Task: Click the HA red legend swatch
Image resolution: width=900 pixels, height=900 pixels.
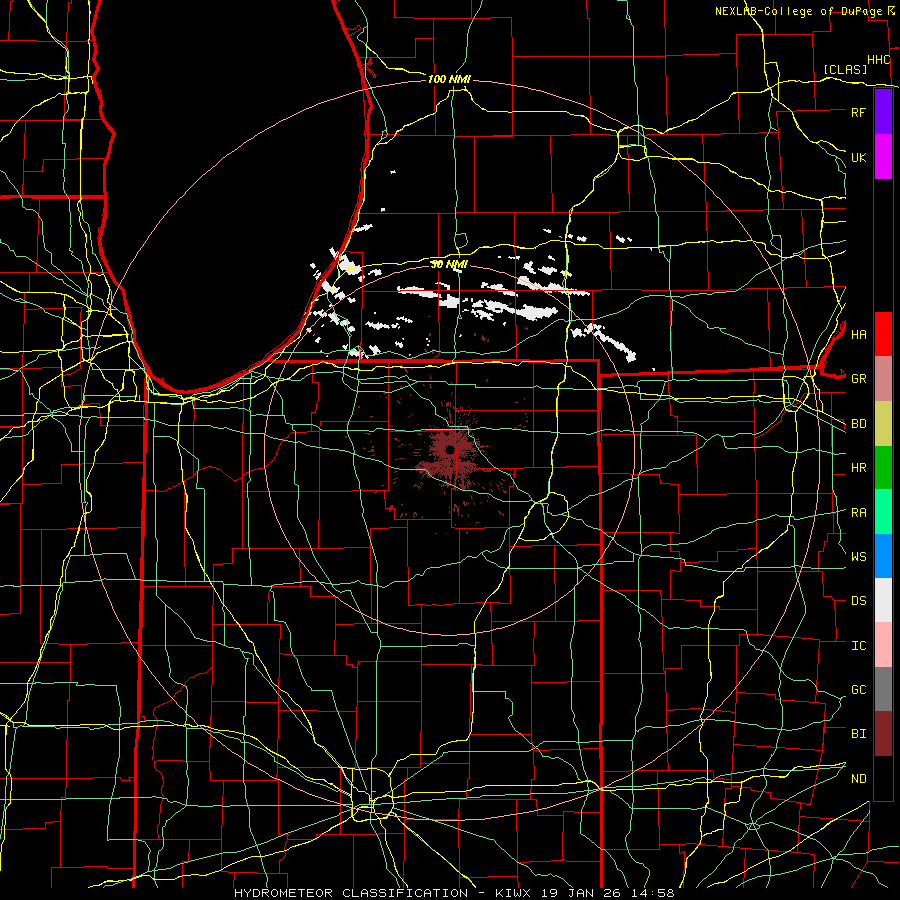Action: coord(883,334)
